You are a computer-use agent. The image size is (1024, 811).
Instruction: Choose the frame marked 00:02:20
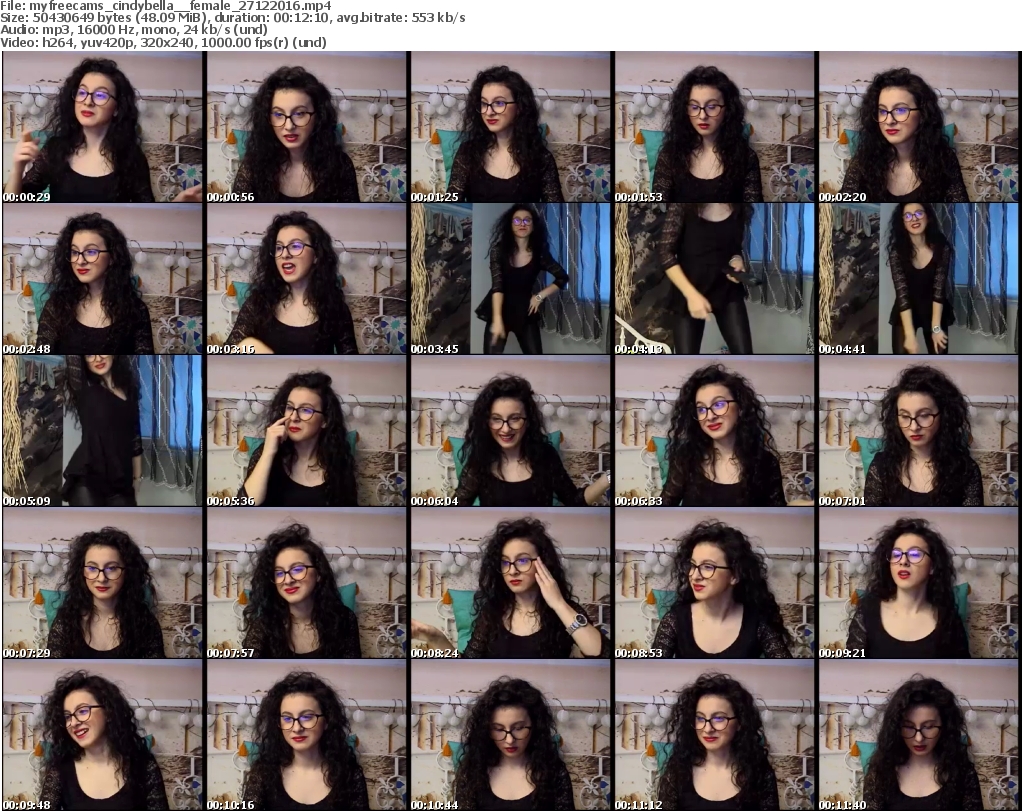point(918,127)
